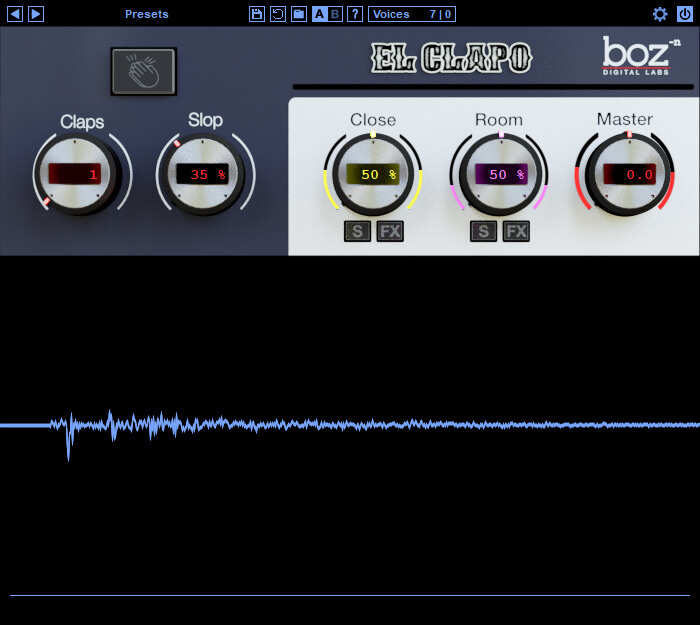This screenshot has width=700, height=625.
Task: Open FX for the Close mic
Action: point(390,231)
